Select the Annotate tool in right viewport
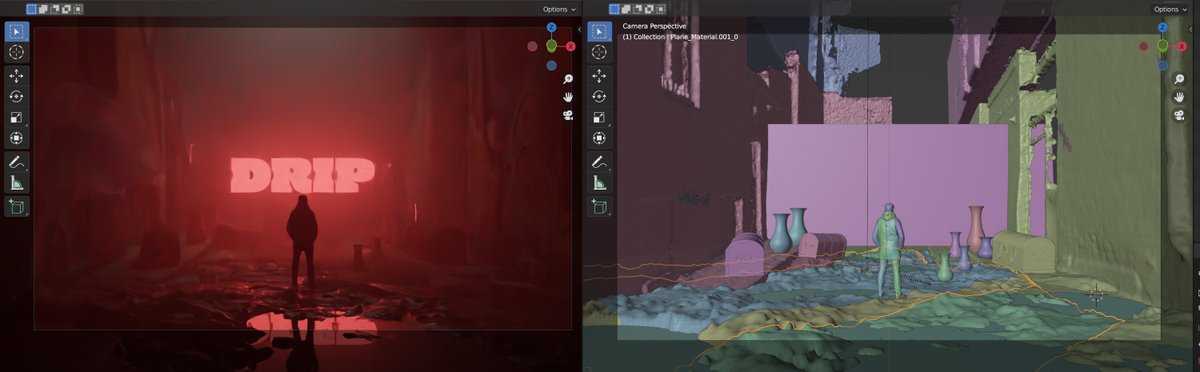This screenshot has height=372, width=1200. [599, 162]
